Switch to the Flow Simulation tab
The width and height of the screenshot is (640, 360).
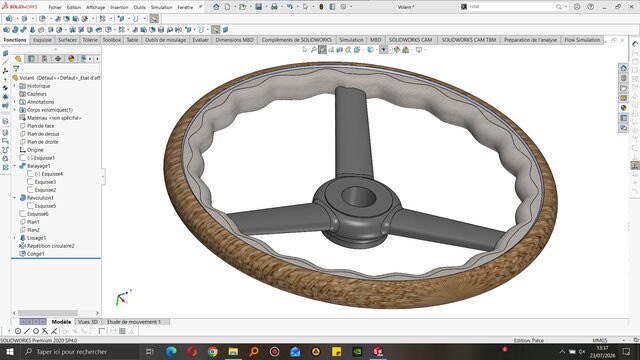[582, 40]
